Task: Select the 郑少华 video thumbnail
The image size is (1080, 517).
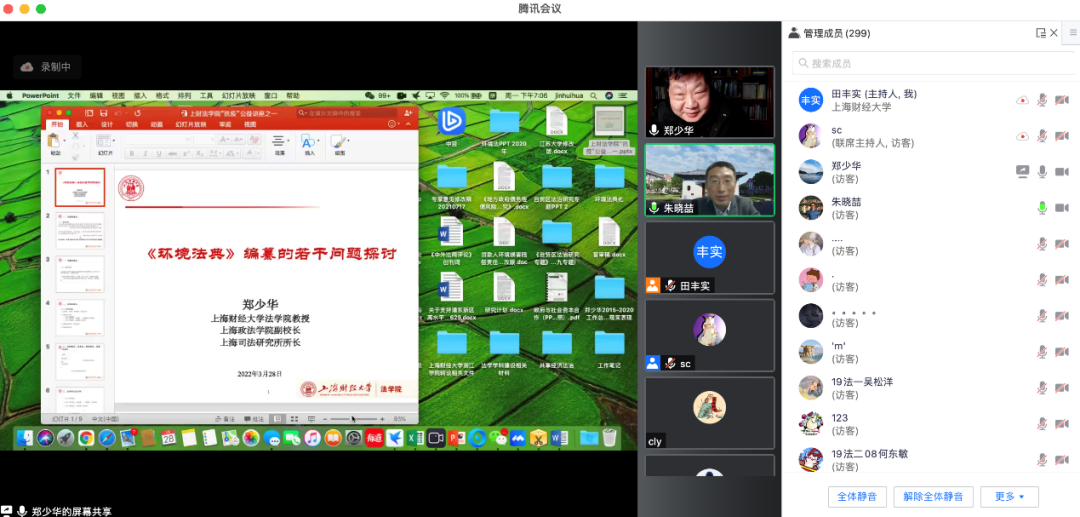Action: pos(709,103)
